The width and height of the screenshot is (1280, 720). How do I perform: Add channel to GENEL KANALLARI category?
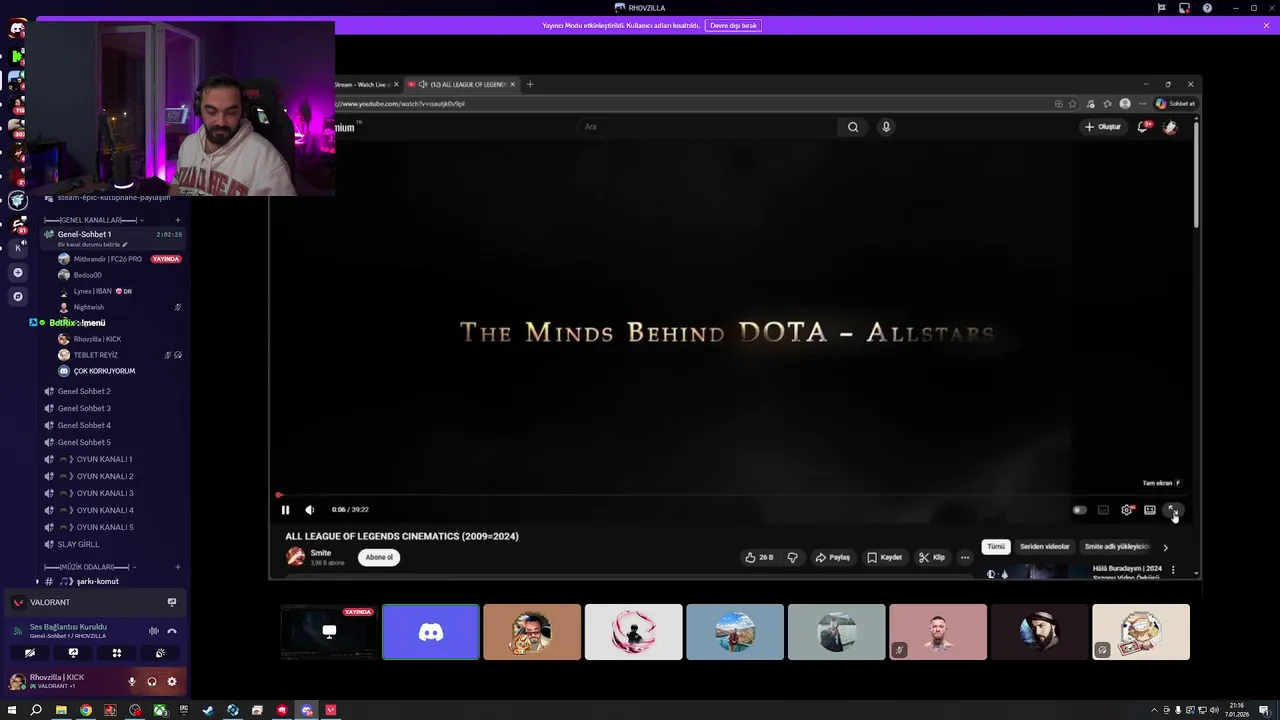178,220
